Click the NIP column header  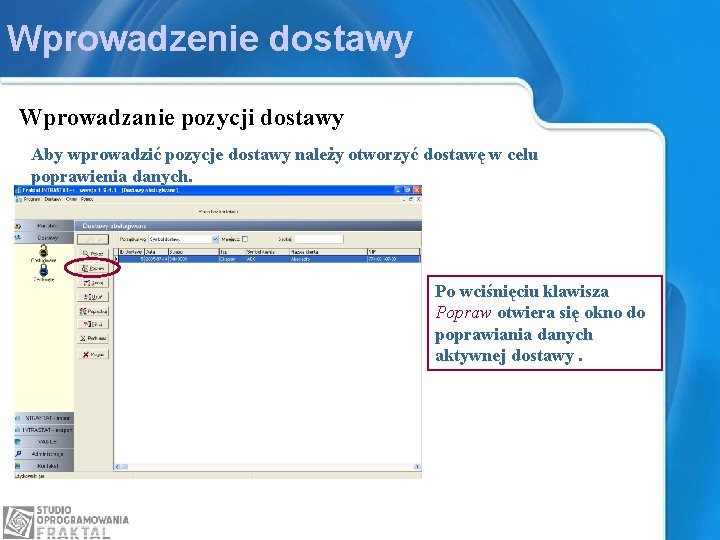(x=394, y=252)
